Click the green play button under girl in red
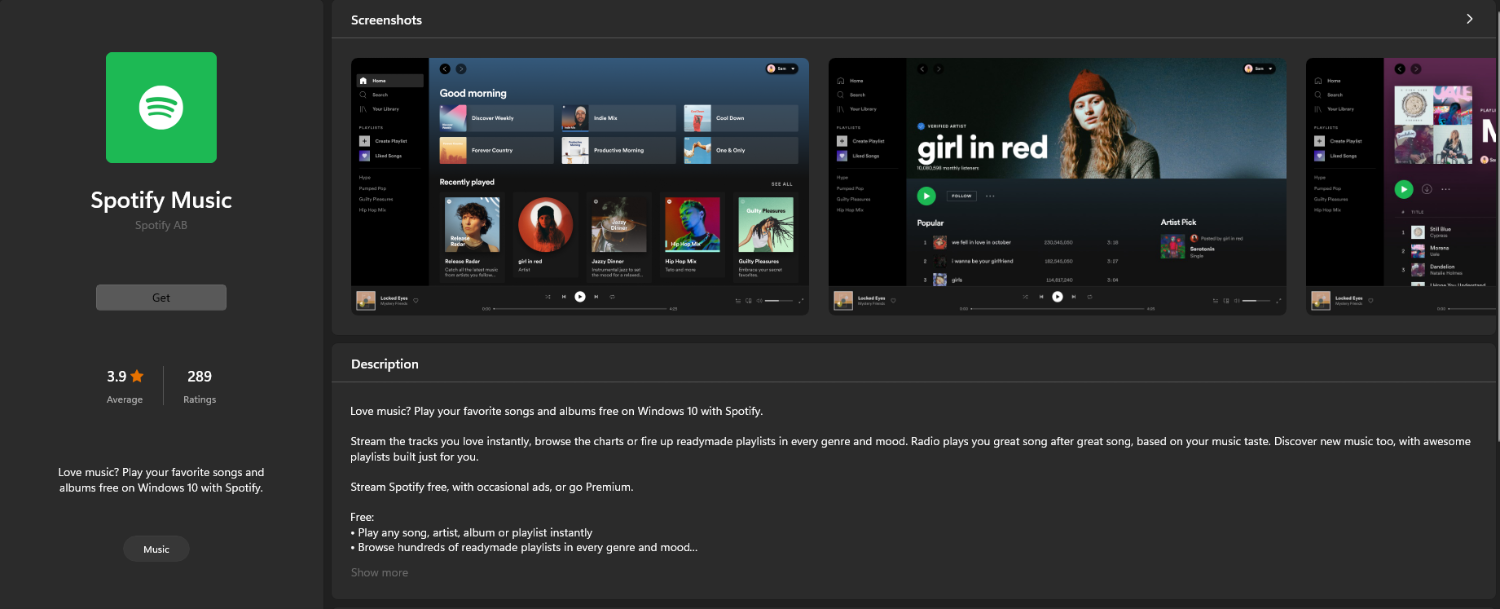This screenshot has height=609, width=1500. (x=926, y=196)
